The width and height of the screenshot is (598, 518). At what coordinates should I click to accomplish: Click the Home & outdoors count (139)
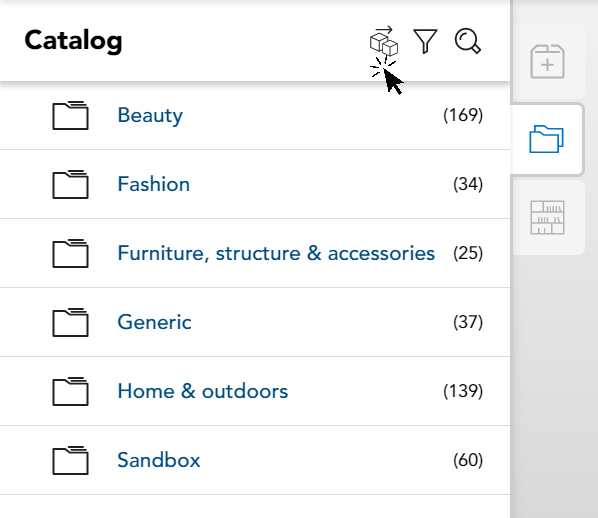tap(463, 391)
